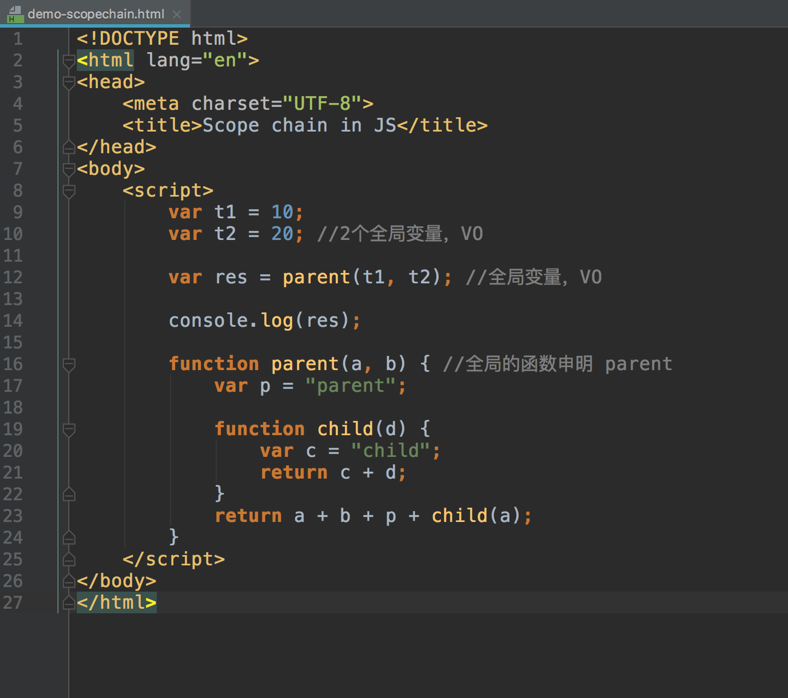The width and height of the screenshot is (788, 698).
Task: Click the title text Scope chain in JS
Action: 299,125
